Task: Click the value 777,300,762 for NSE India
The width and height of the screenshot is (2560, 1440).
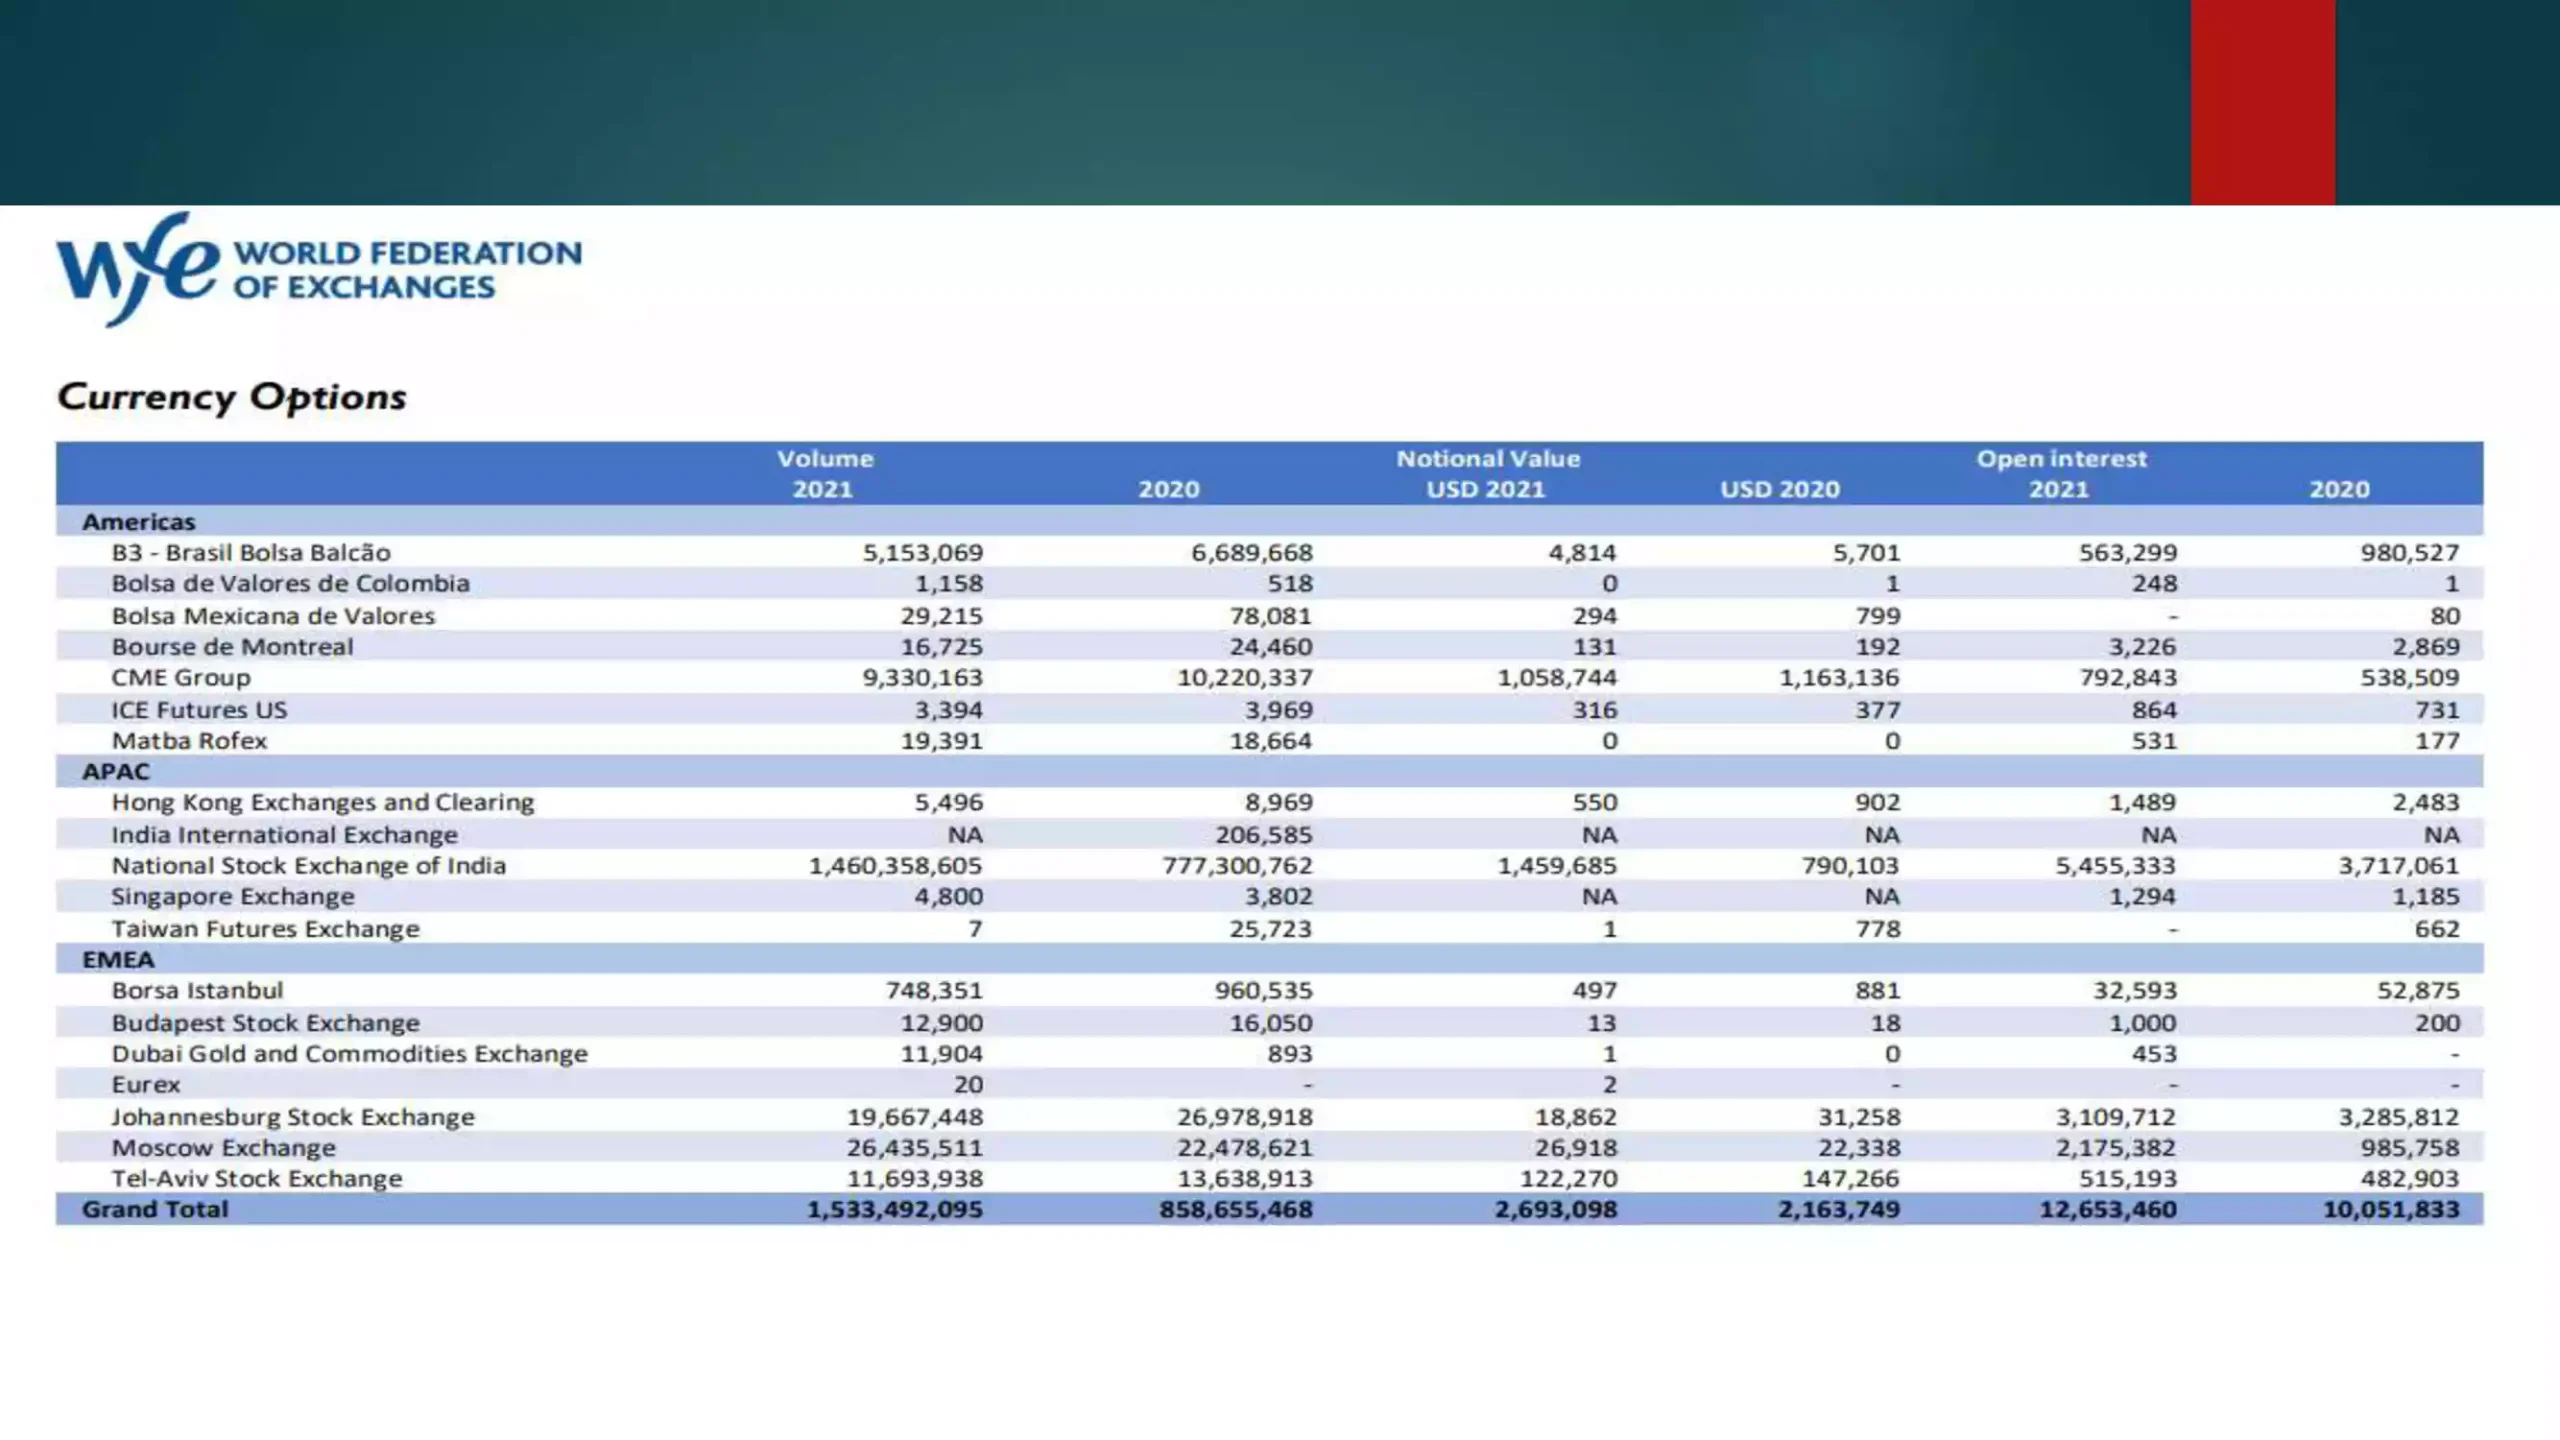Action: (1237, 866)
